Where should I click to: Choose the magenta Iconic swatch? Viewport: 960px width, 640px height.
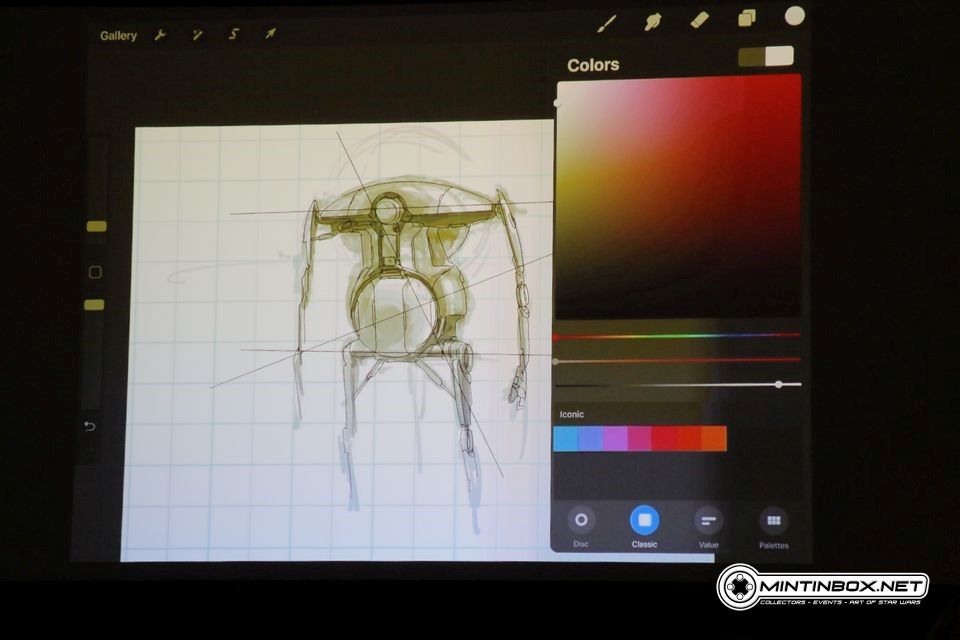tap(640, 439)
